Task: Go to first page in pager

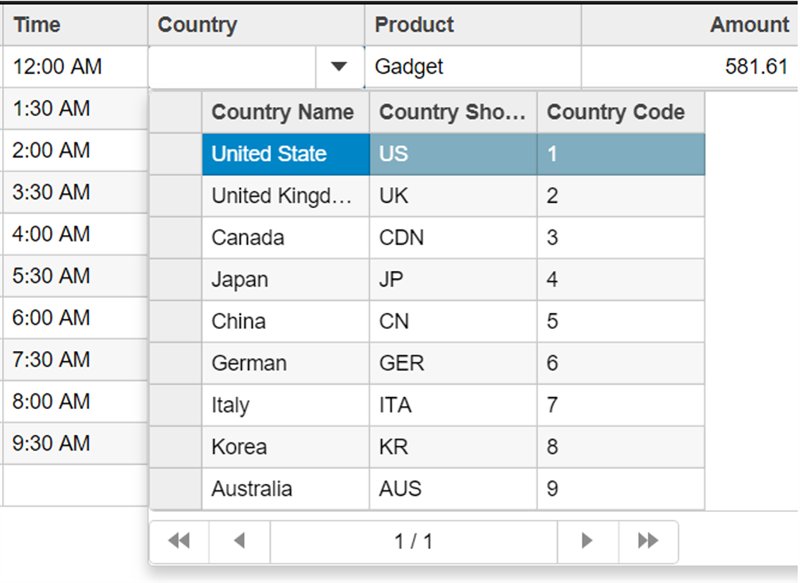Action: click(179, 541)
